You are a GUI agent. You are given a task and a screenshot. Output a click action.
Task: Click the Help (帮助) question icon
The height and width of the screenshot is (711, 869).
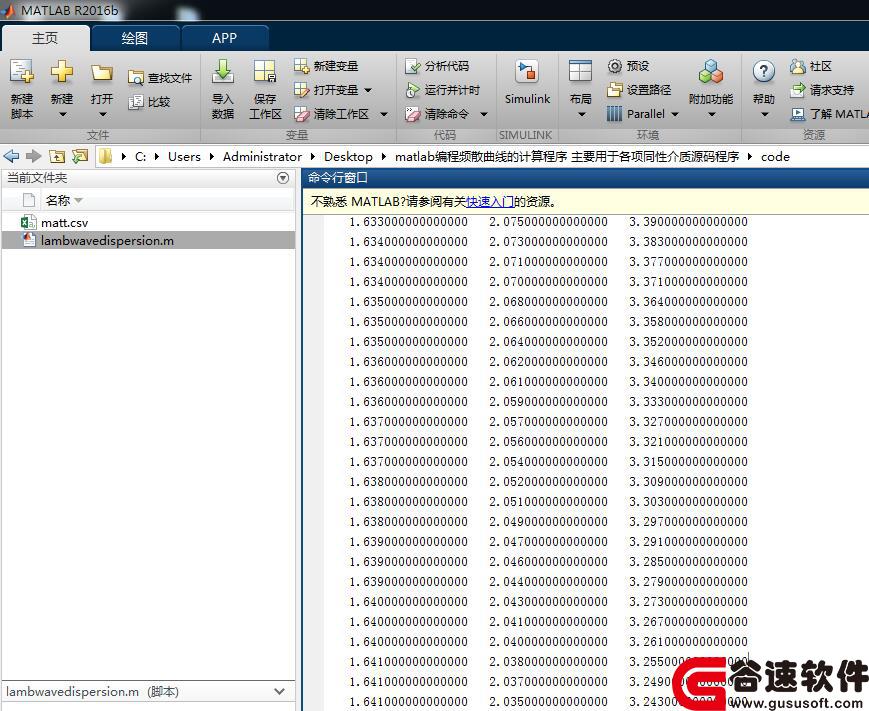[x=764, y=71]
